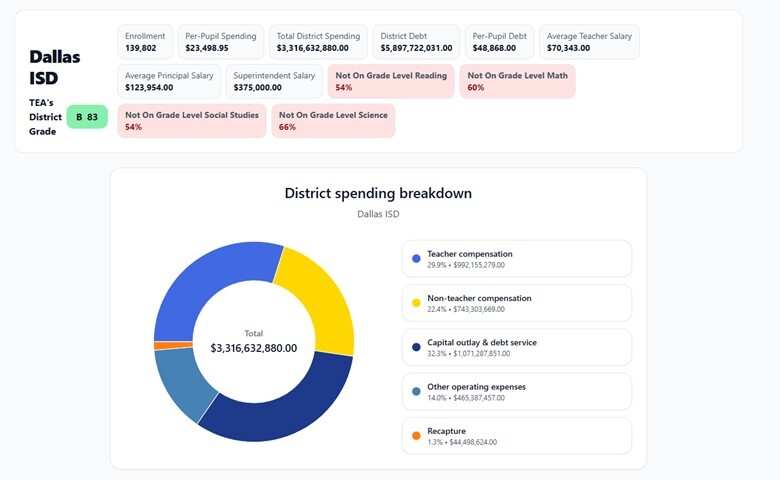Click the orange Recapture legend dot
780x480 pixels.
[416, 436]
